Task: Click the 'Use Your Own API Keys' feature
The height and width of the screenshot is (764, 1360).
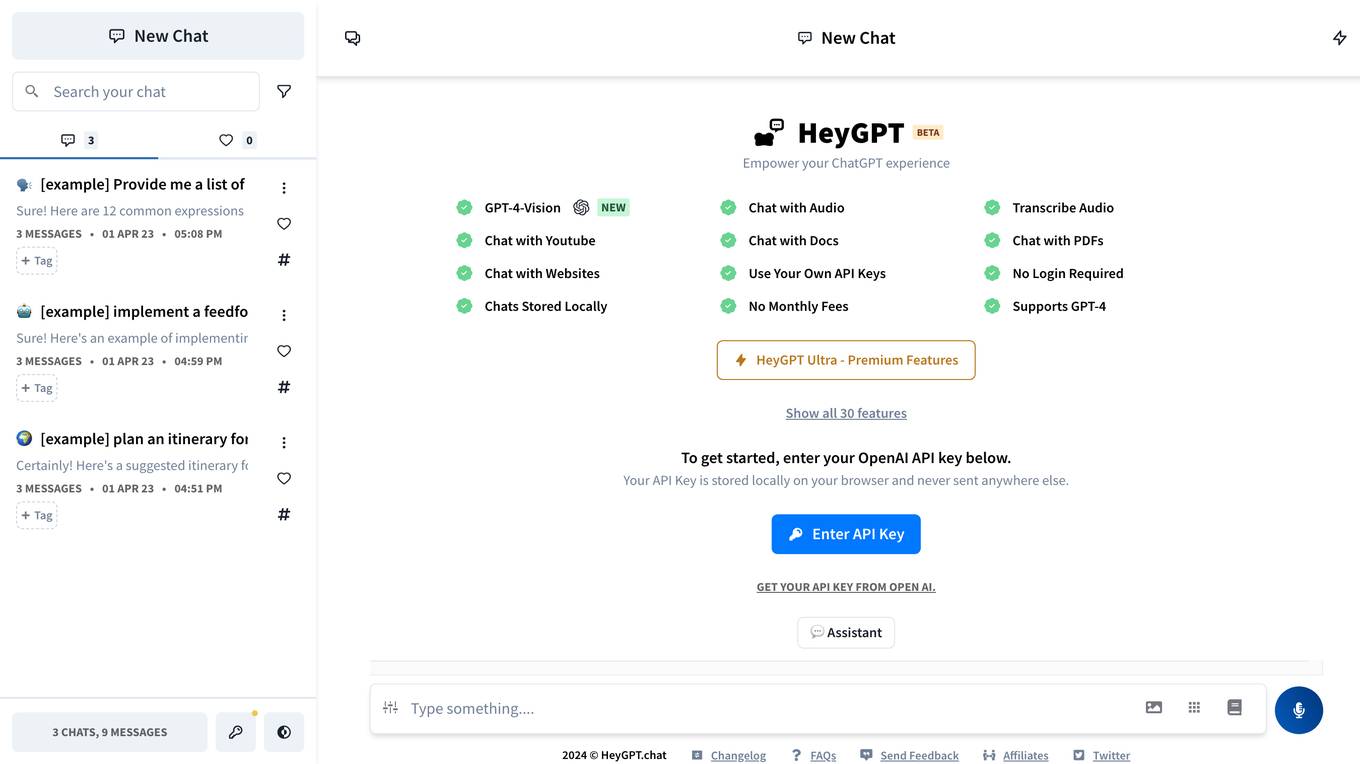Action: tap(817, 274)
